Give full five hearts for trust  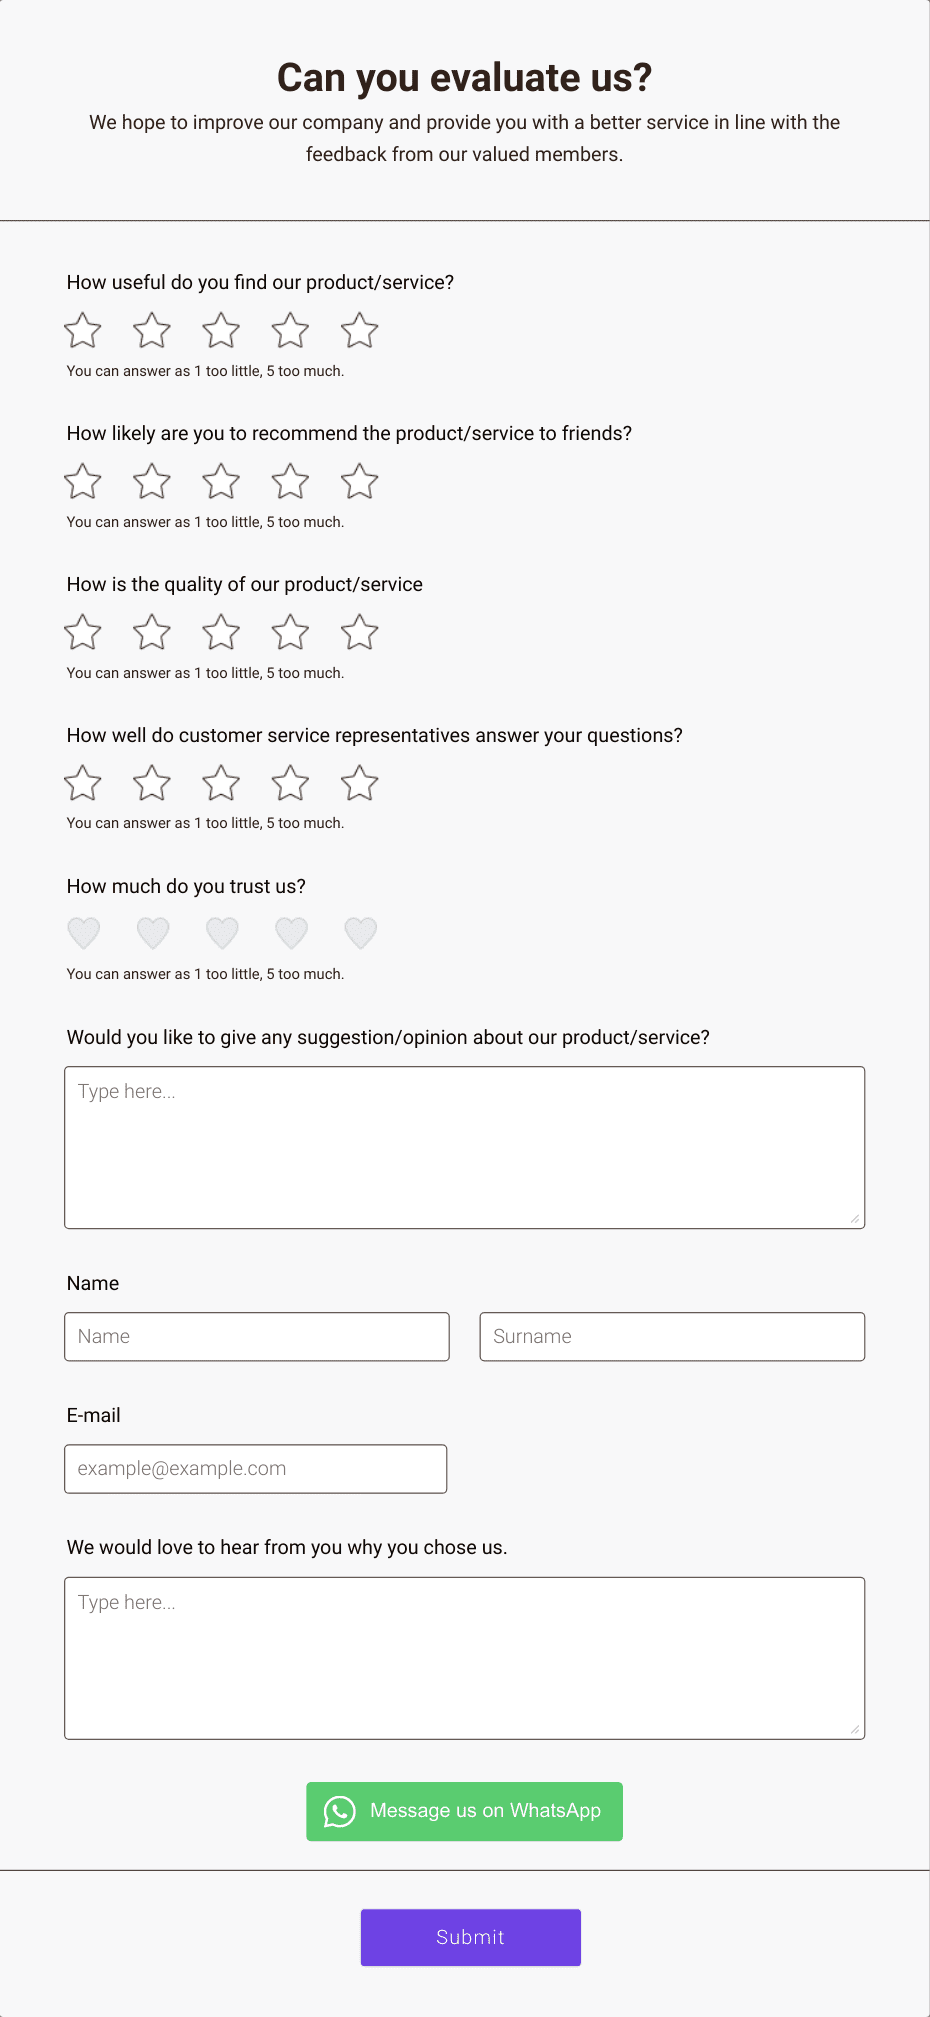click(x=360, y=931)
